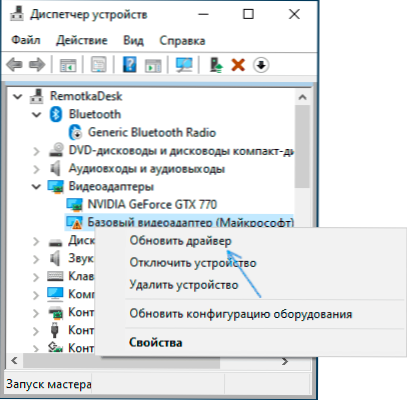The height and width of the screenshot is (400, 407).
Task: Open the Действие menu
Action: click(82, 40)
